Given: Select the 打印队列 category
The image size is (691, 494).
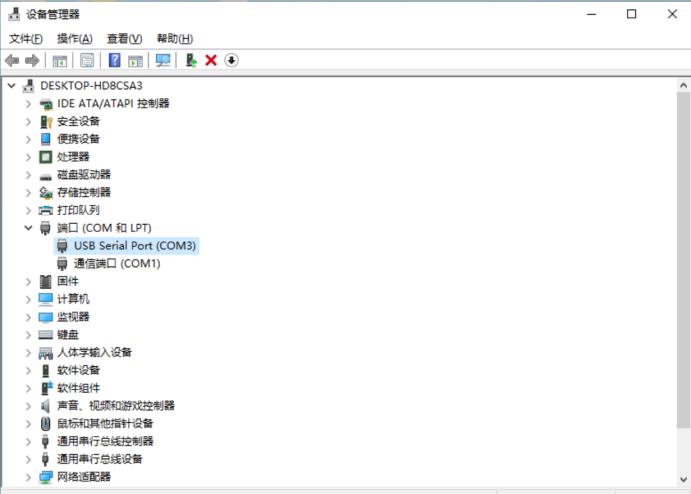Looking at the screenshot, I should click(x=78, y=210).
